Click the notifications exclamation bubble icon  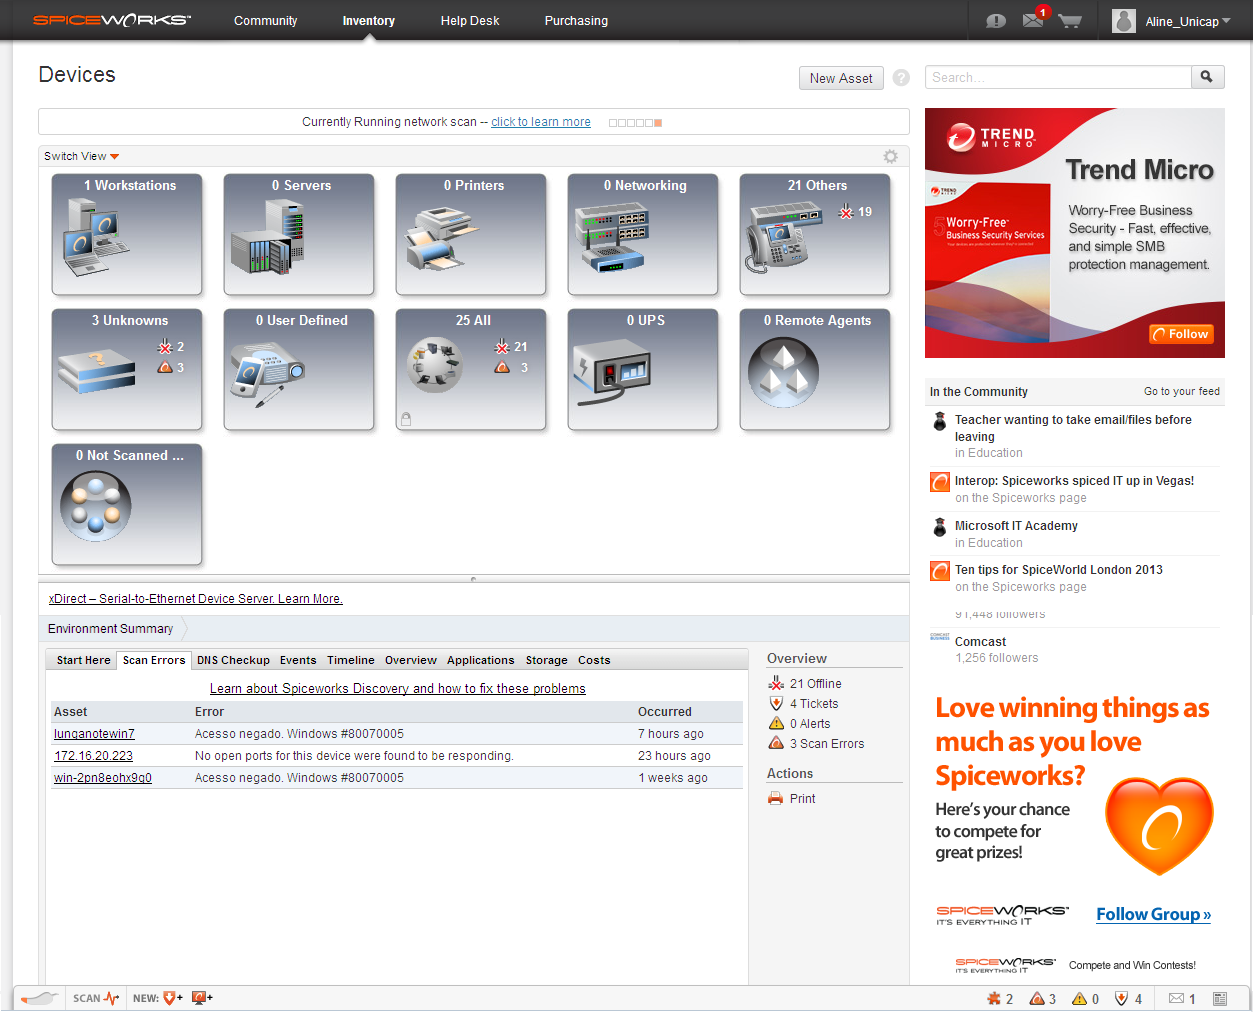995,20
